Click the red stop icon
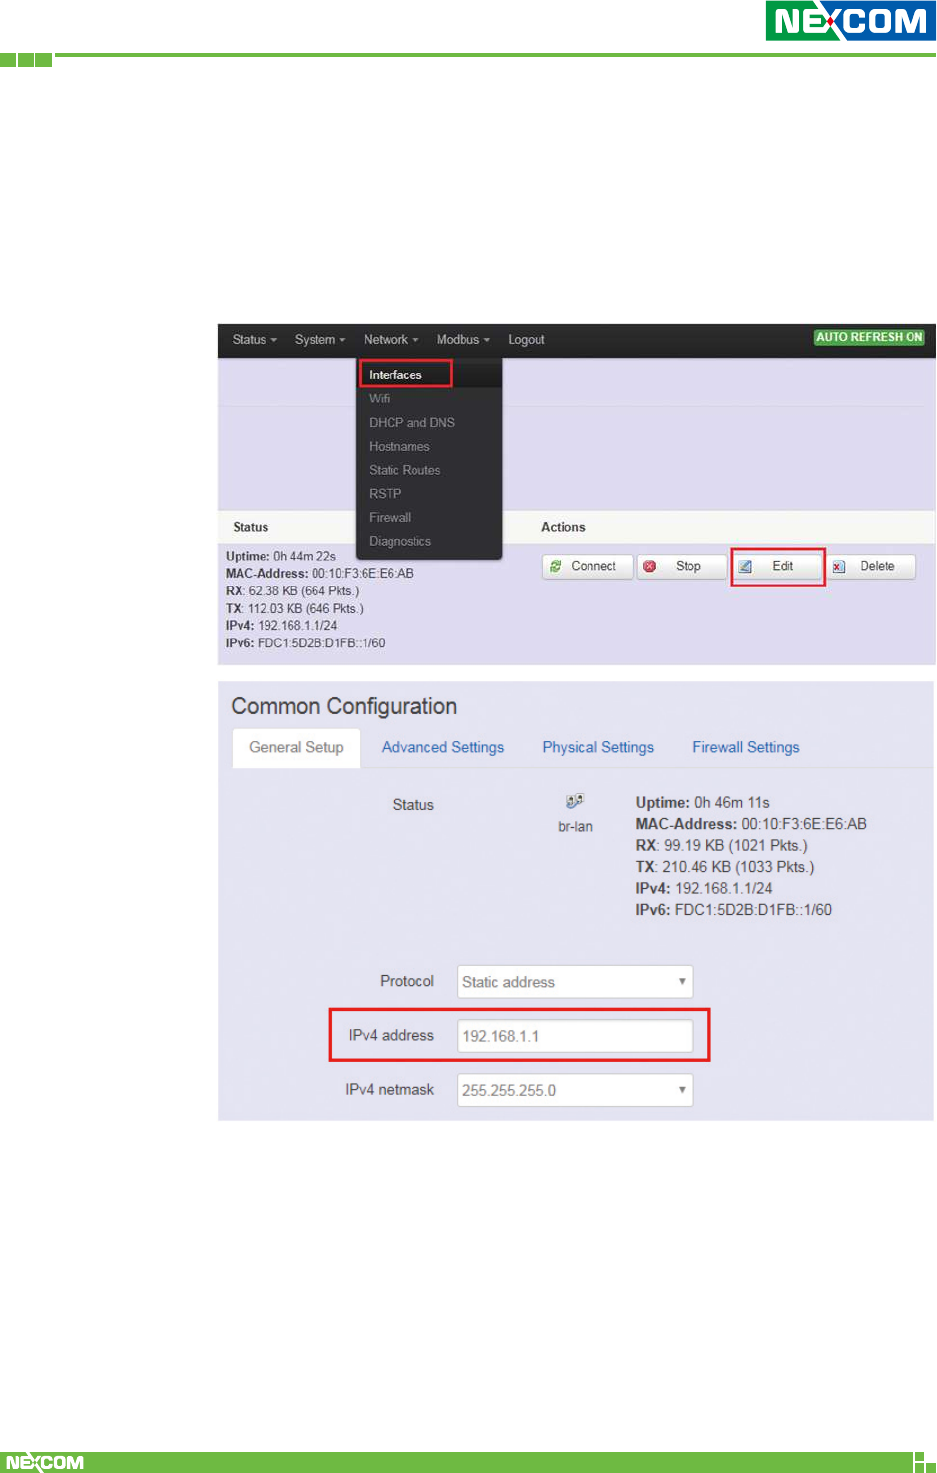 click(650, 566)
